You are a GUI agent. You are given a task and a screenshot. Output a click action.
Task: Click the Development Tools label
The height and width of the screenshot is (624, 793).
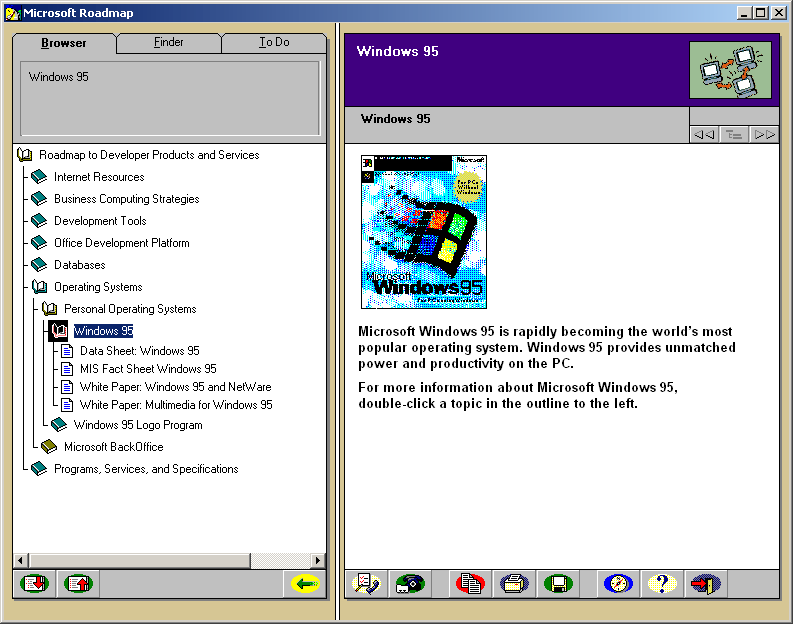pyautogui.click(x=100, y=221)
